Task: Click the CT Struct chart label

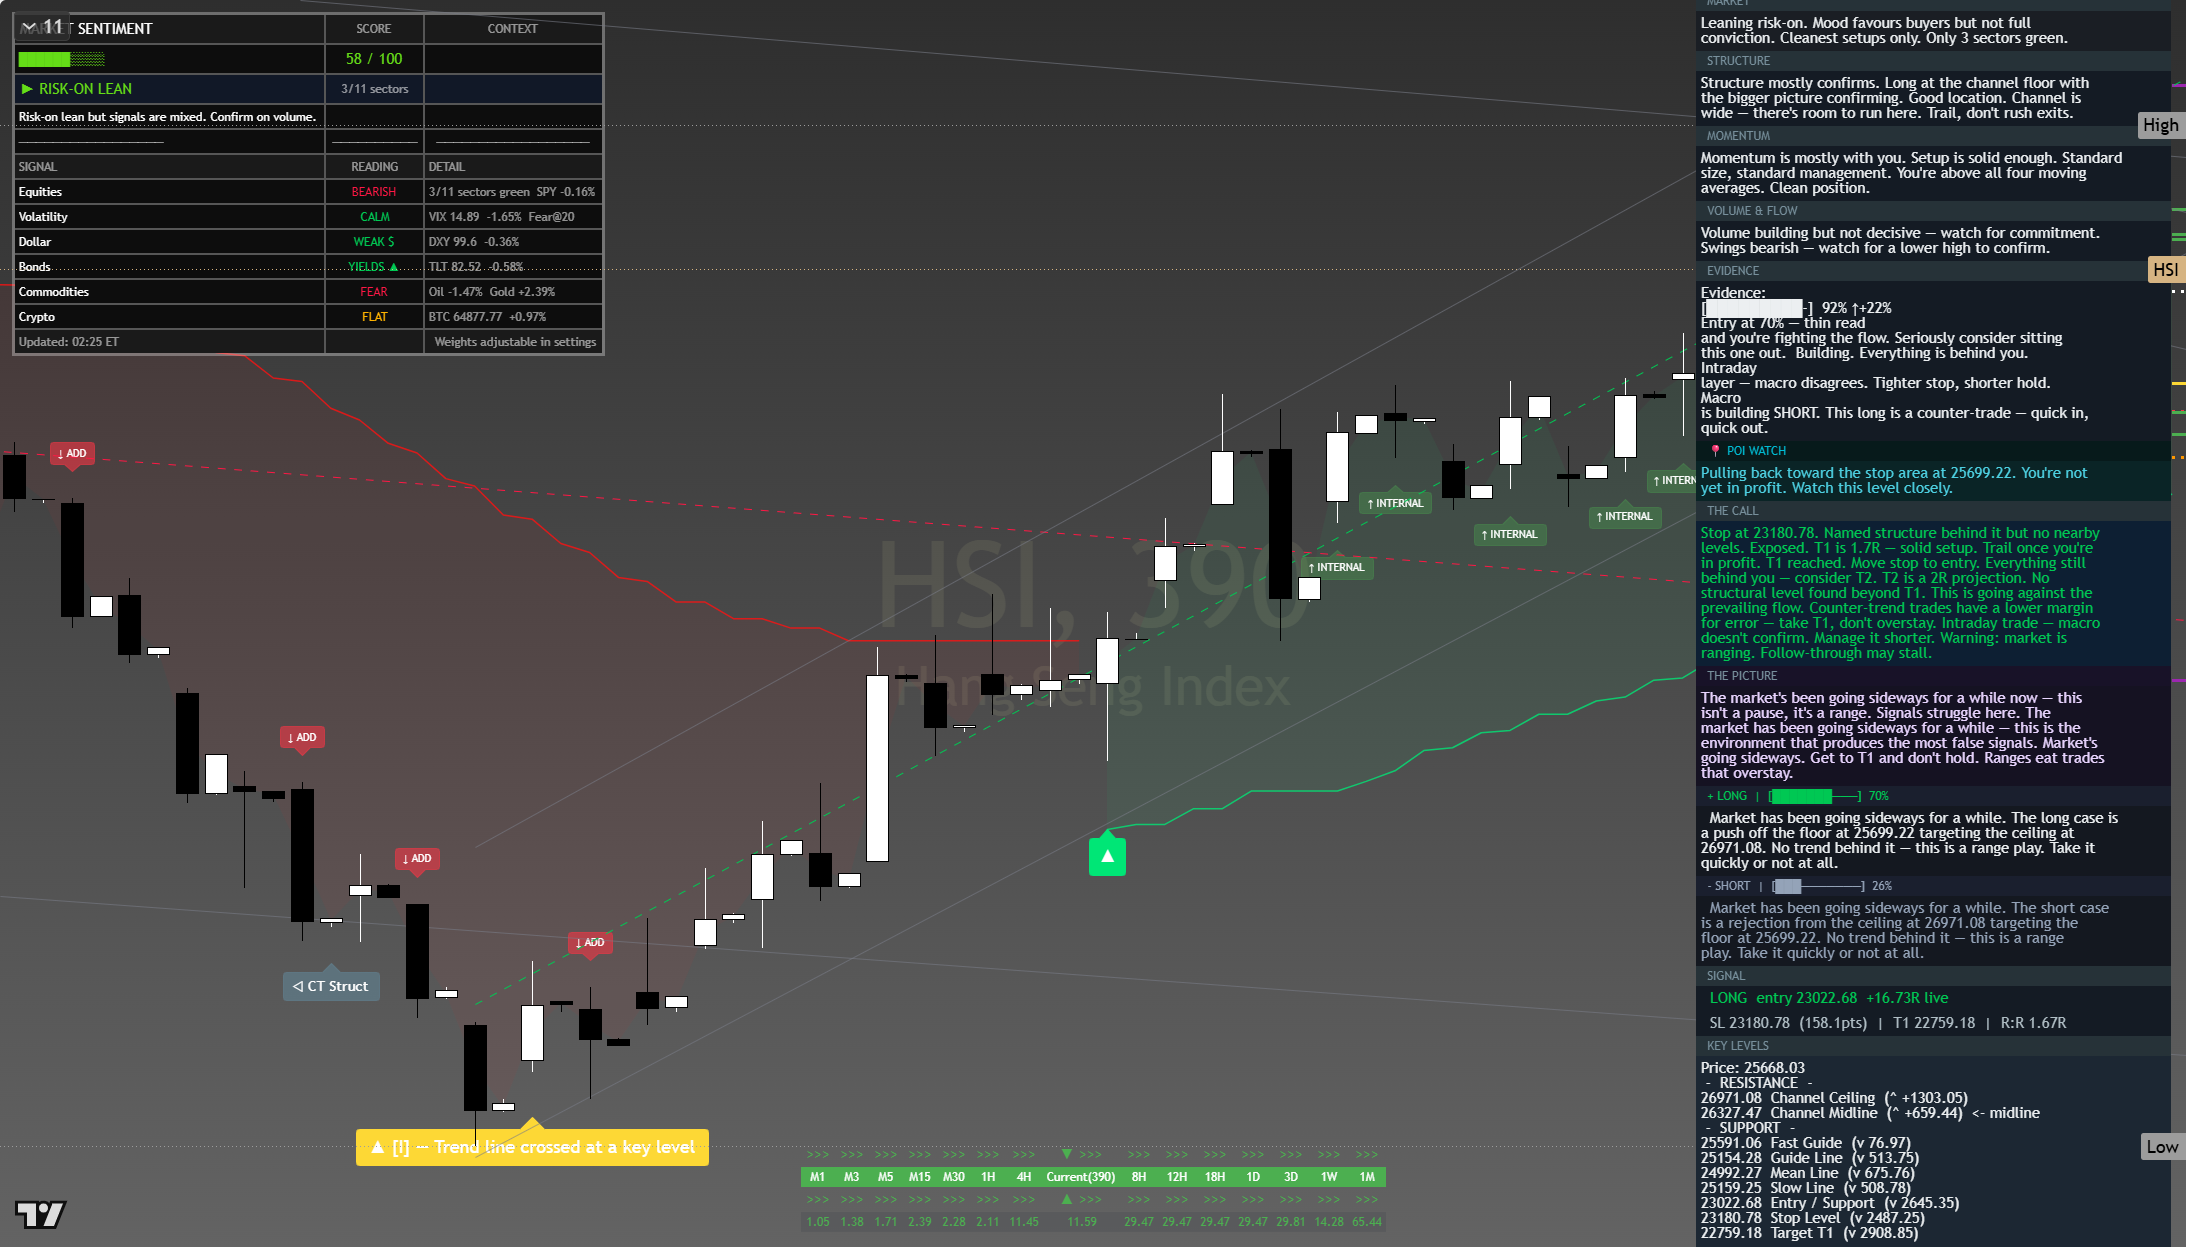Action: pyautogui.click(x=331, y=986)
